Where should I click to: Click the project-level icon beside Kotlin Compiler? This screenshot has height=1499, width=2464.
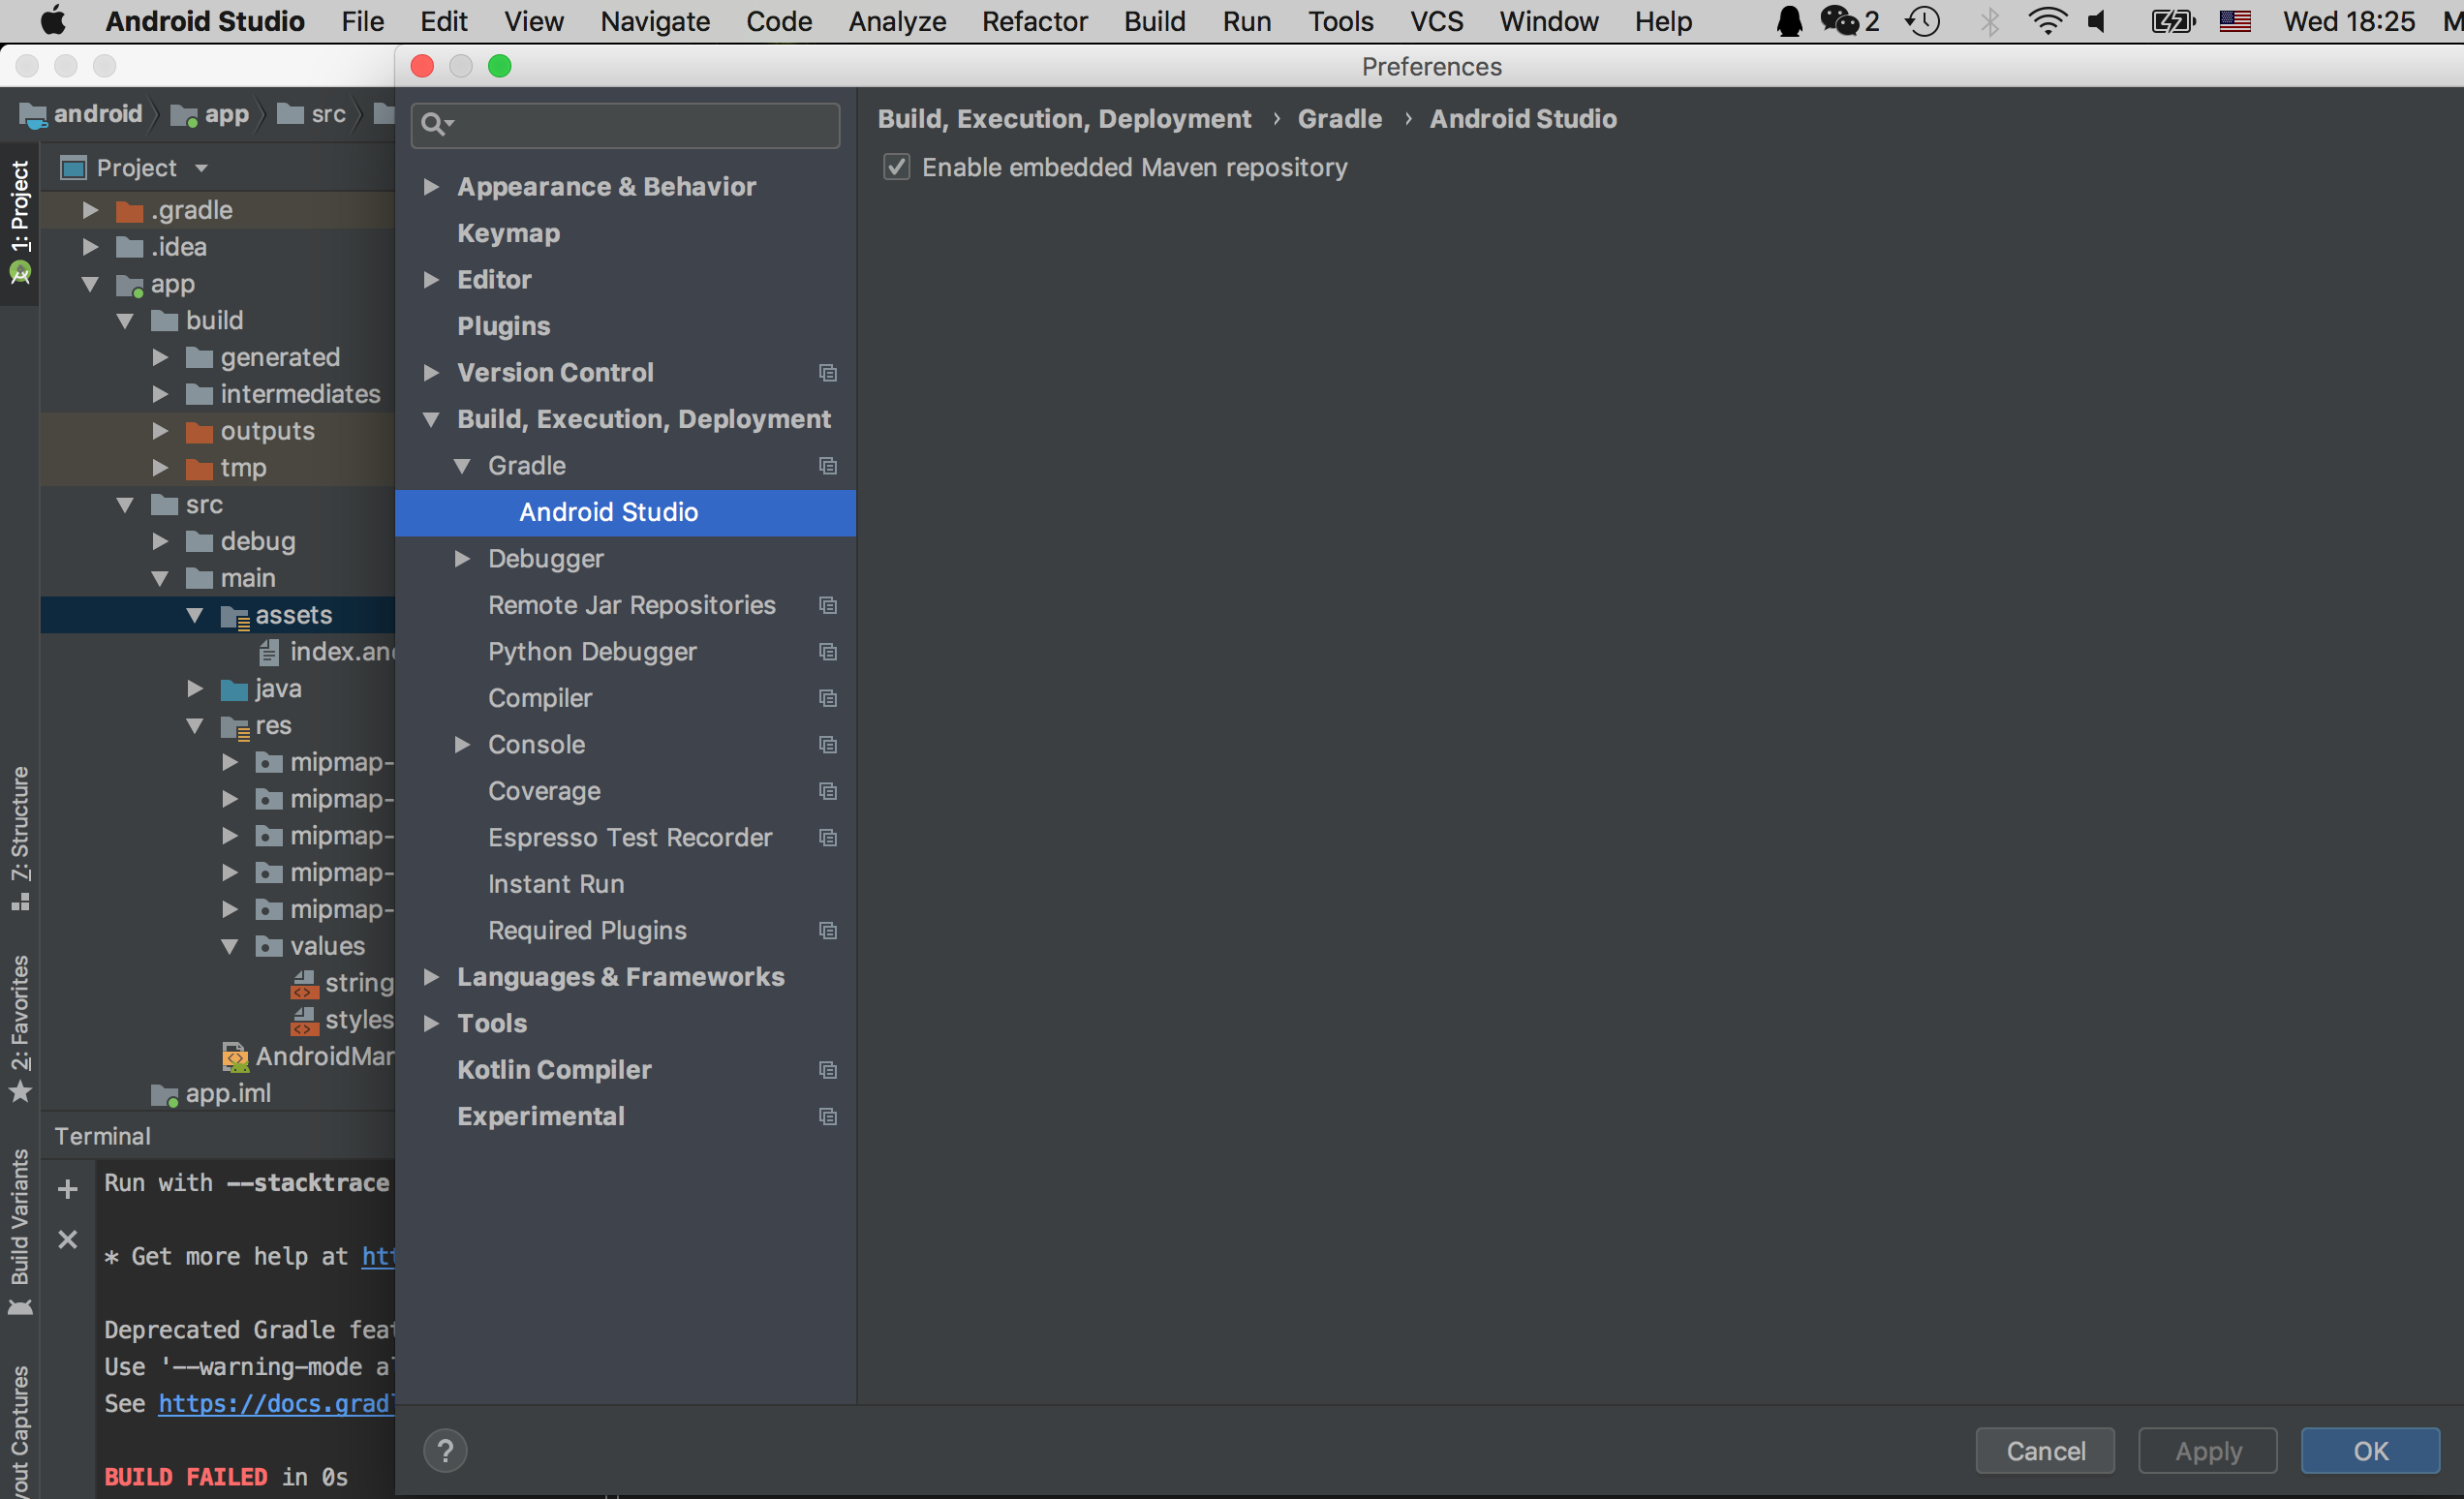point(828,1070)
